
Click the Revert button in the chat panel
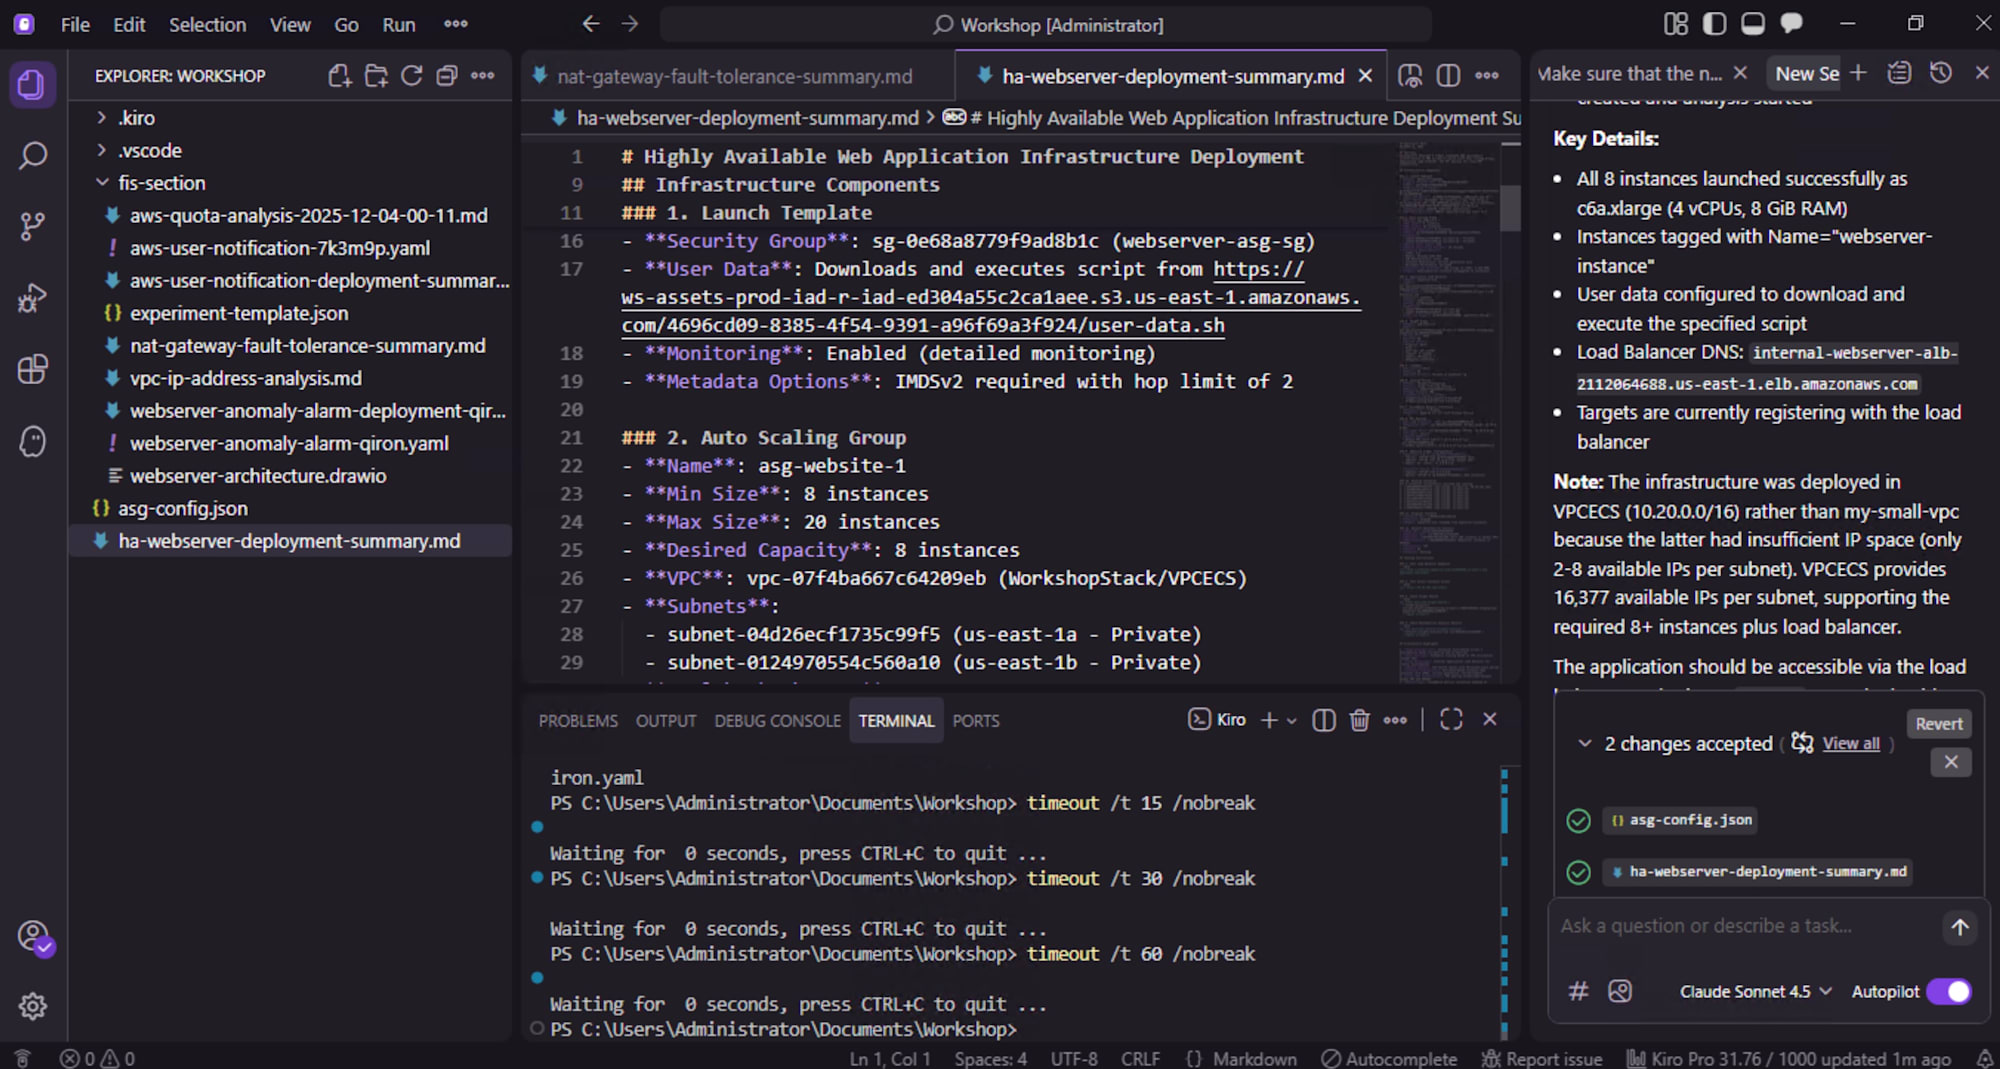[1938, 723]
